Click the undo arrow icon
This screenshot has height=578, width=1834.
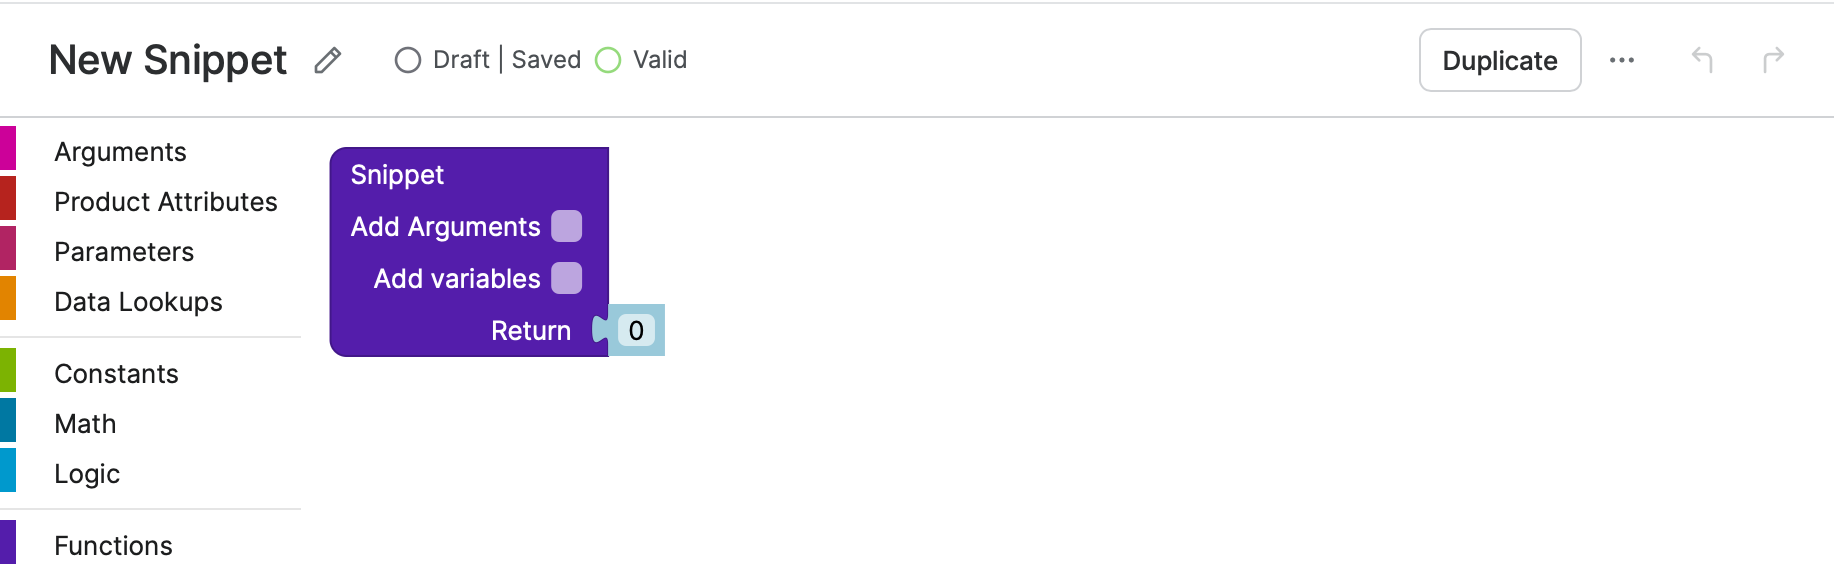click(x=1702, y=60)
